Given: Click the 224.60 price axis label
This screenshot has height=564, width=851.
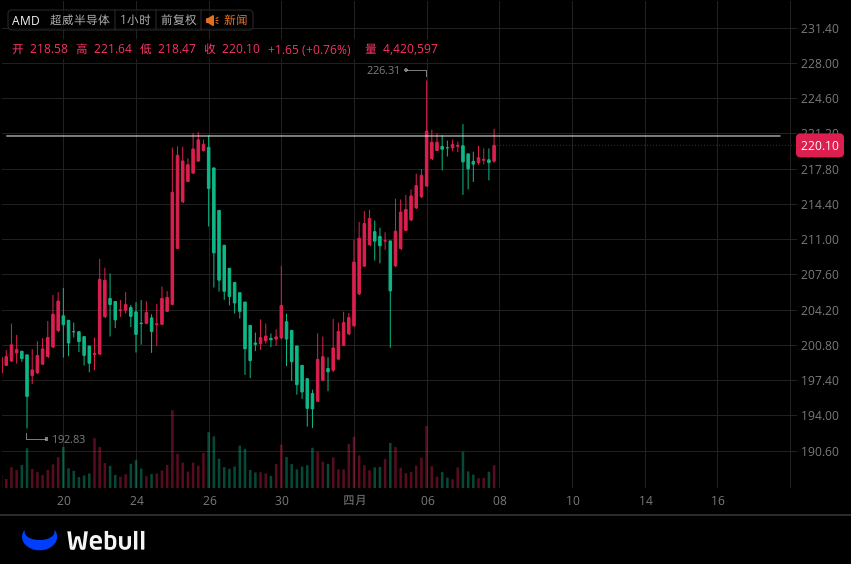Looking at the screenshot, I should [820, 99].
